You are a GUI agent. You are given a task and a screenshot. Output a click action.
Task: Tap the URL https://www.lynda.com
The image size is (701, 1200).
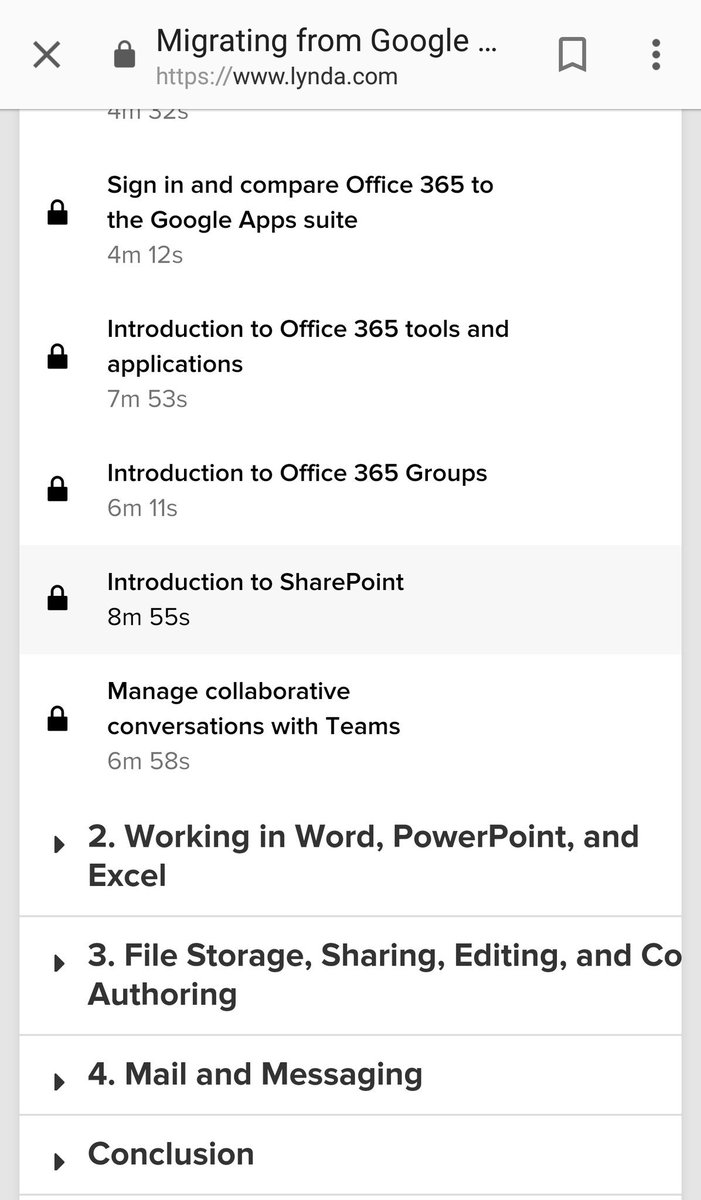(x=277, y=76)
